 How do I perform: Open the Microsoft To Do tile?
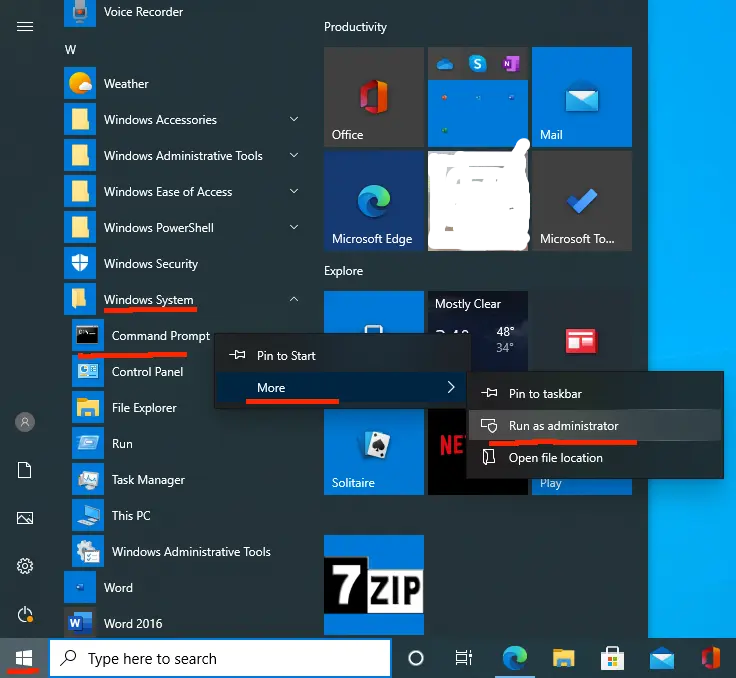[582, 201]
